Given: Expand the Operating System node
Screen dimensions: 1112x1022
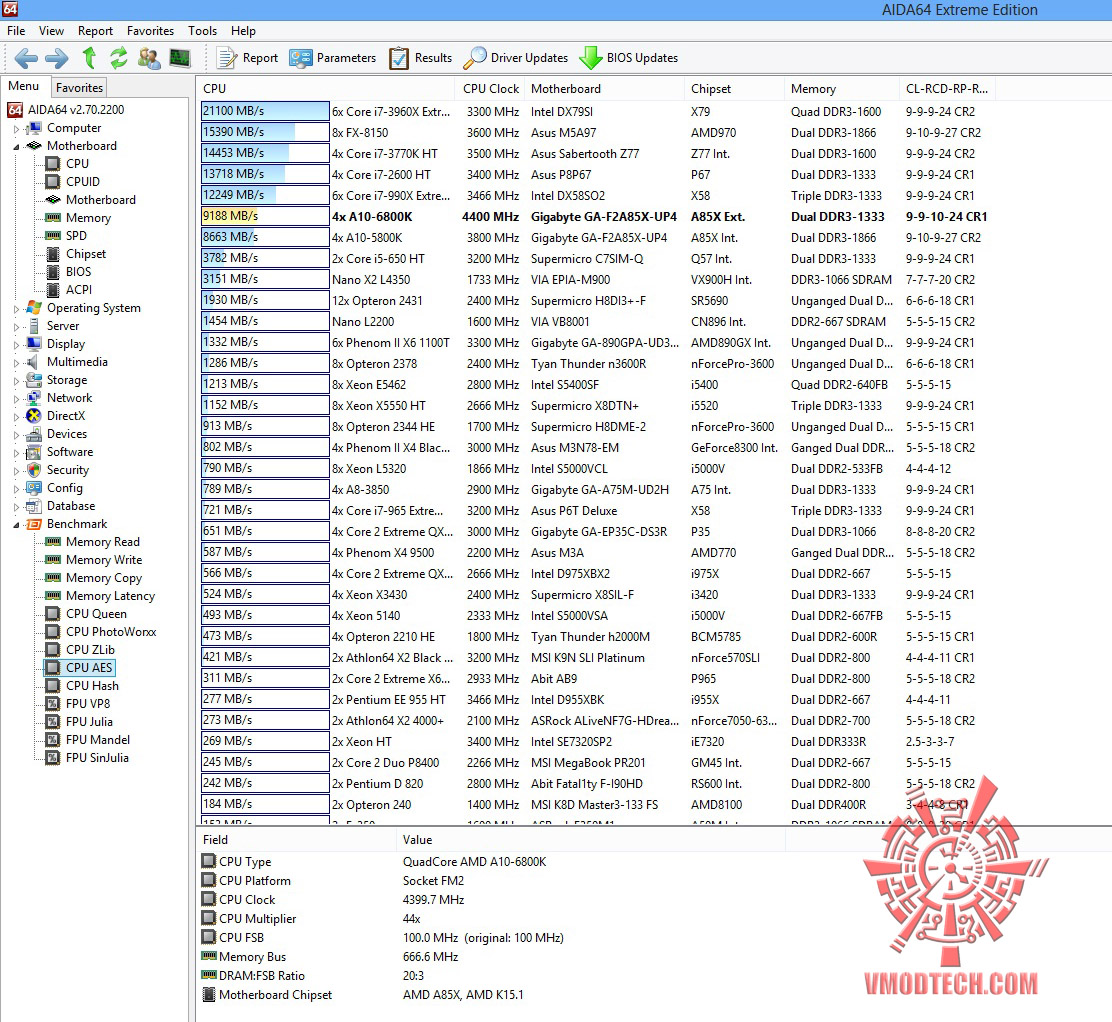Looking at the screenshot, I should [17, 309].
